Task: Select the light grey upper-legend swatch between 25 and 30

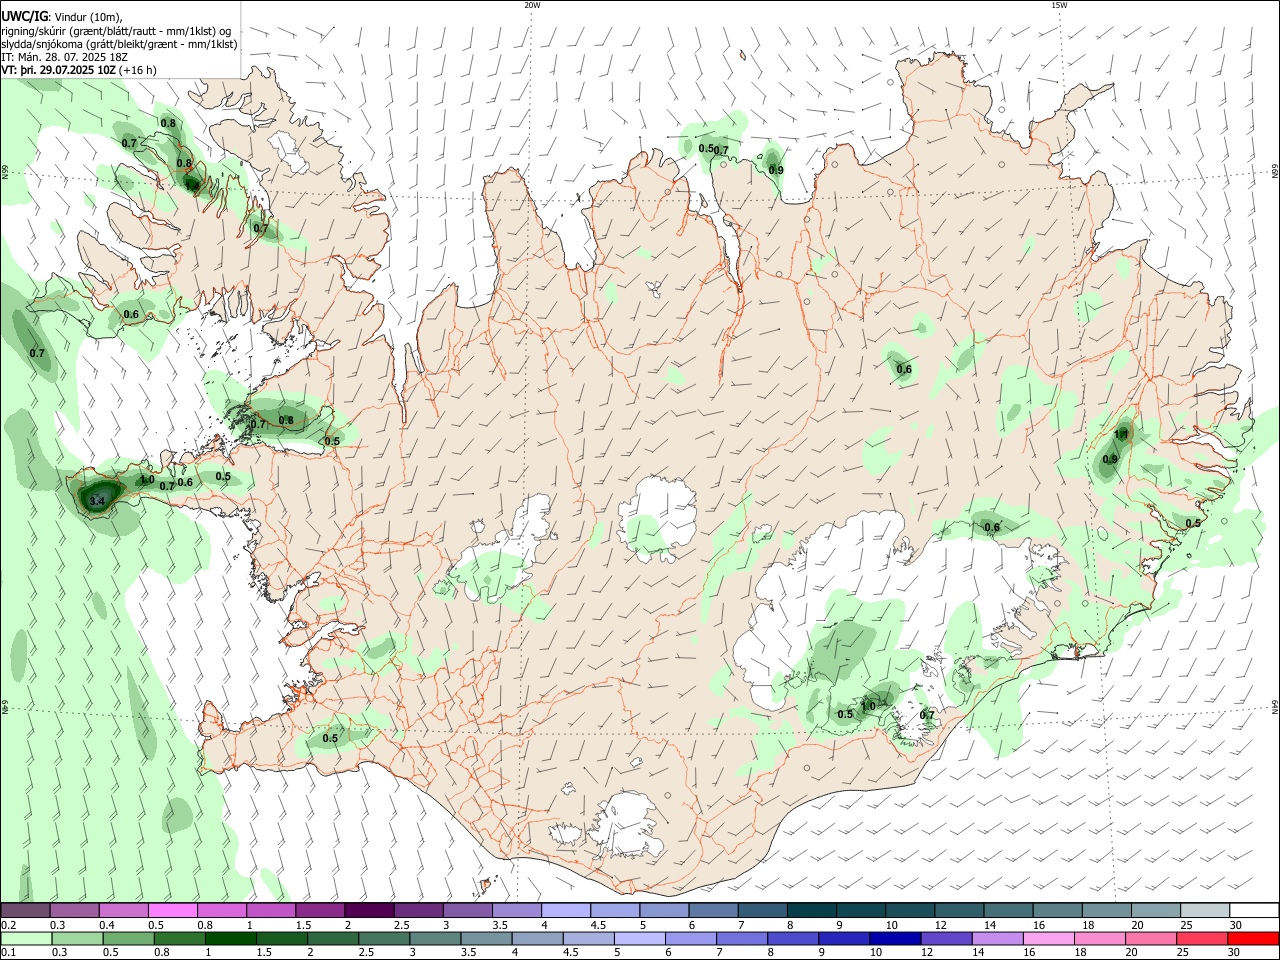Action: (1204, 911)
